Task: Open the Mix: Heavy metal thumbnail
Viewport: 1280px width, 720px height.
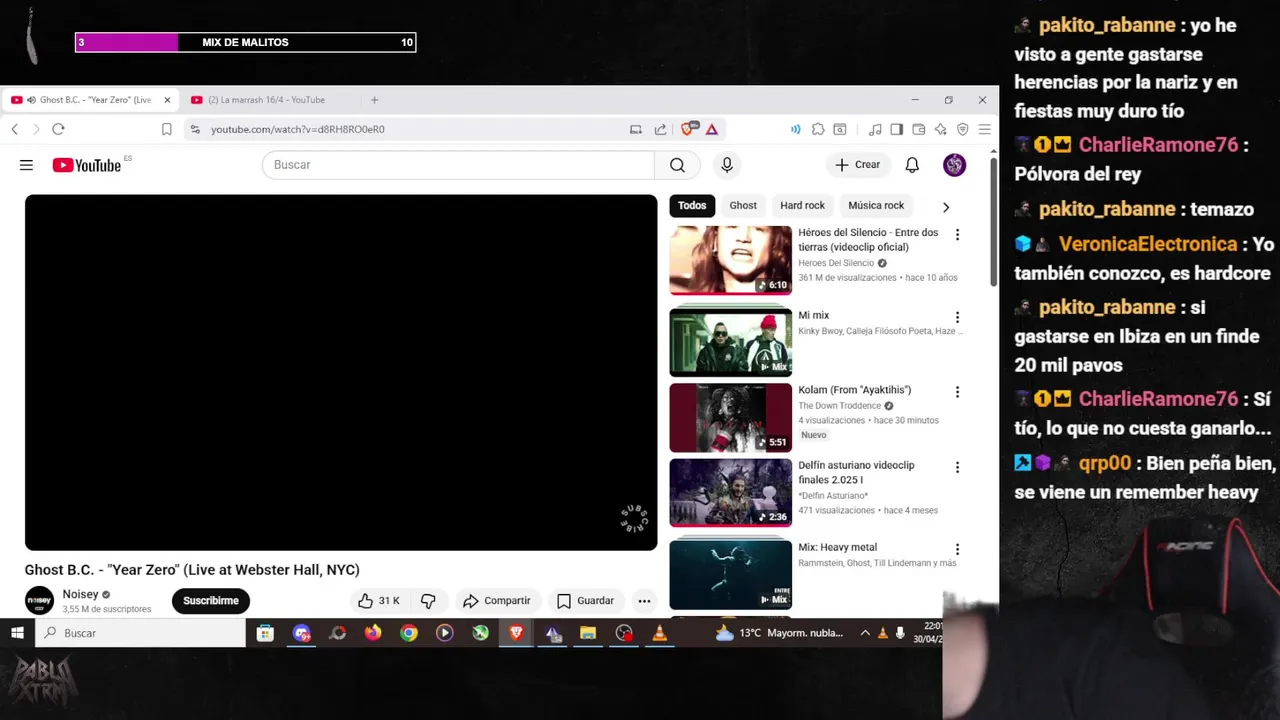Action: pyautogui.click(x=730, y=574)
